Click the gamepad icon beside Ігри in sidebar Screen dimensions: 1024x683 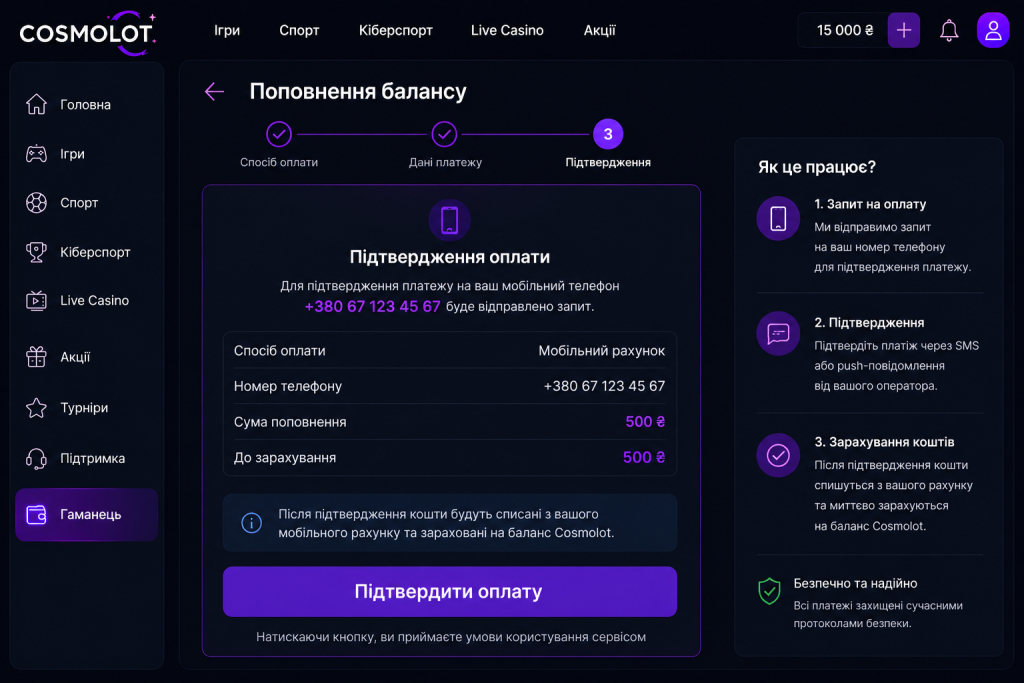coord(37,154)
